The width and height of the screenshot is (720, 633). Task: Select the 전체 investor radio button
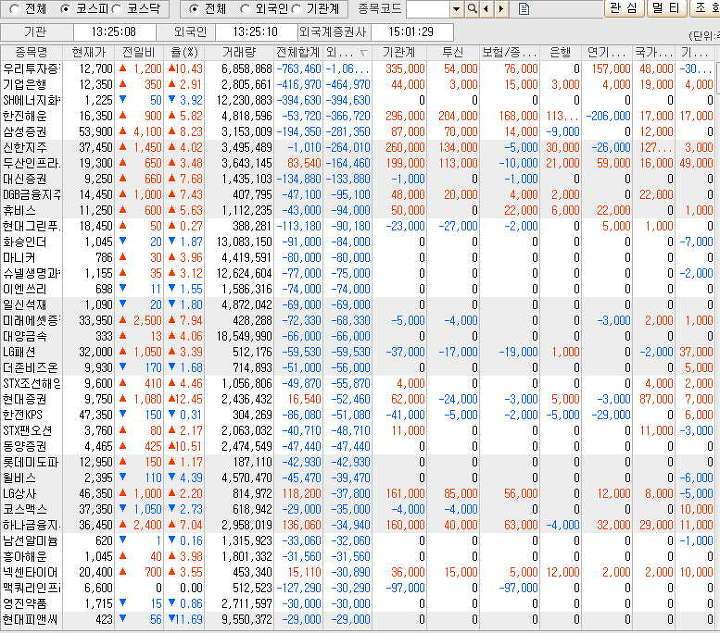(x=194, y=9)
